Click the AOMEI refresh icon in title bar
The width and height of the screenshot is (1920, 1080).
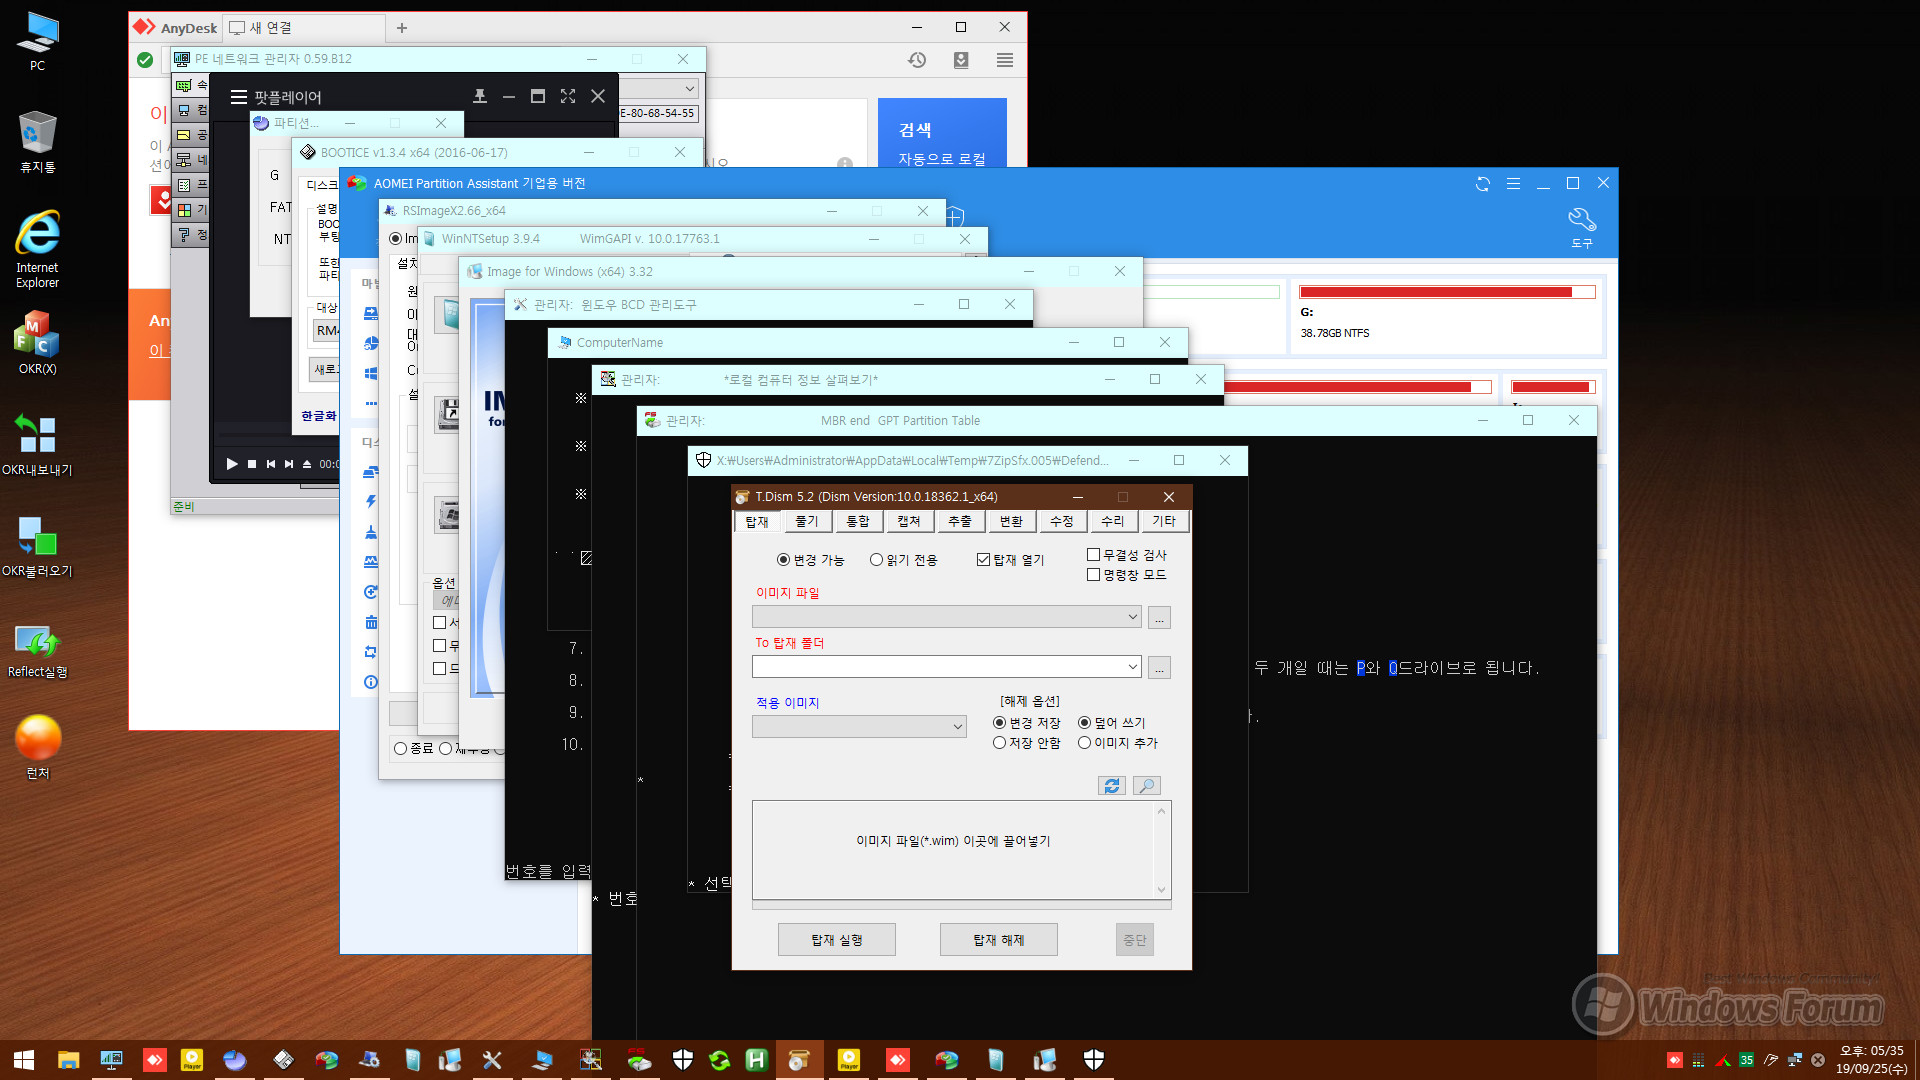tap(1483, 184)
